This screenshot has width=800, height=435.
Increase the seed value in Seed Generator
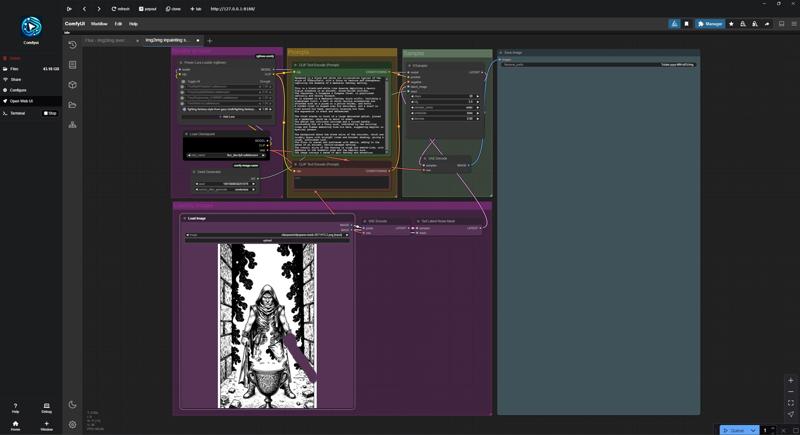click(253, 184)
